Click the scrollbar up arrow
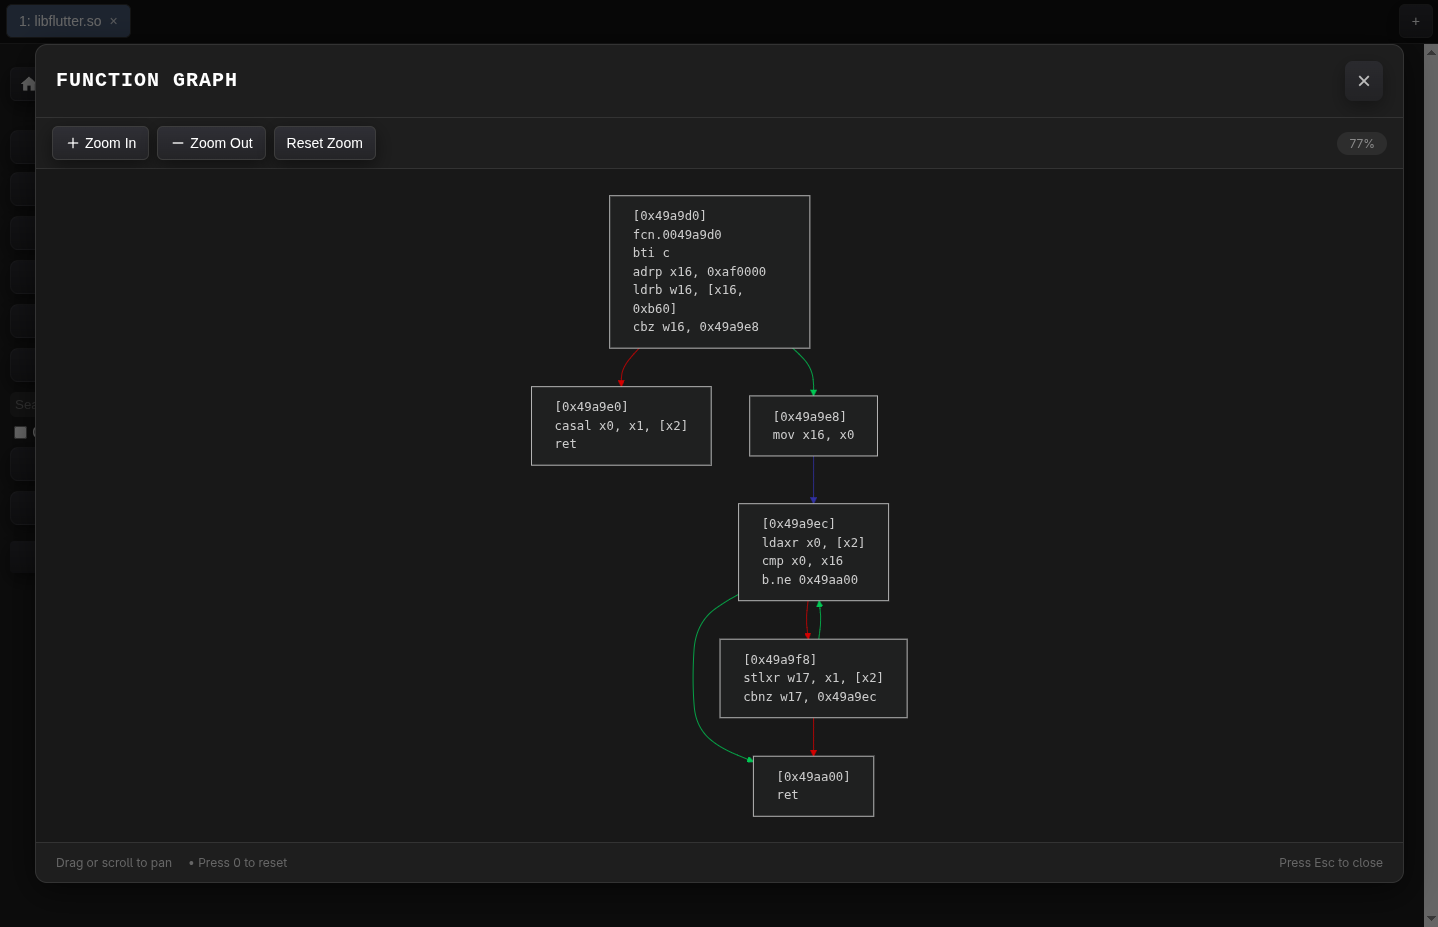The width and height of the screenshot is (1438, 927). [x=1430, y=52]
